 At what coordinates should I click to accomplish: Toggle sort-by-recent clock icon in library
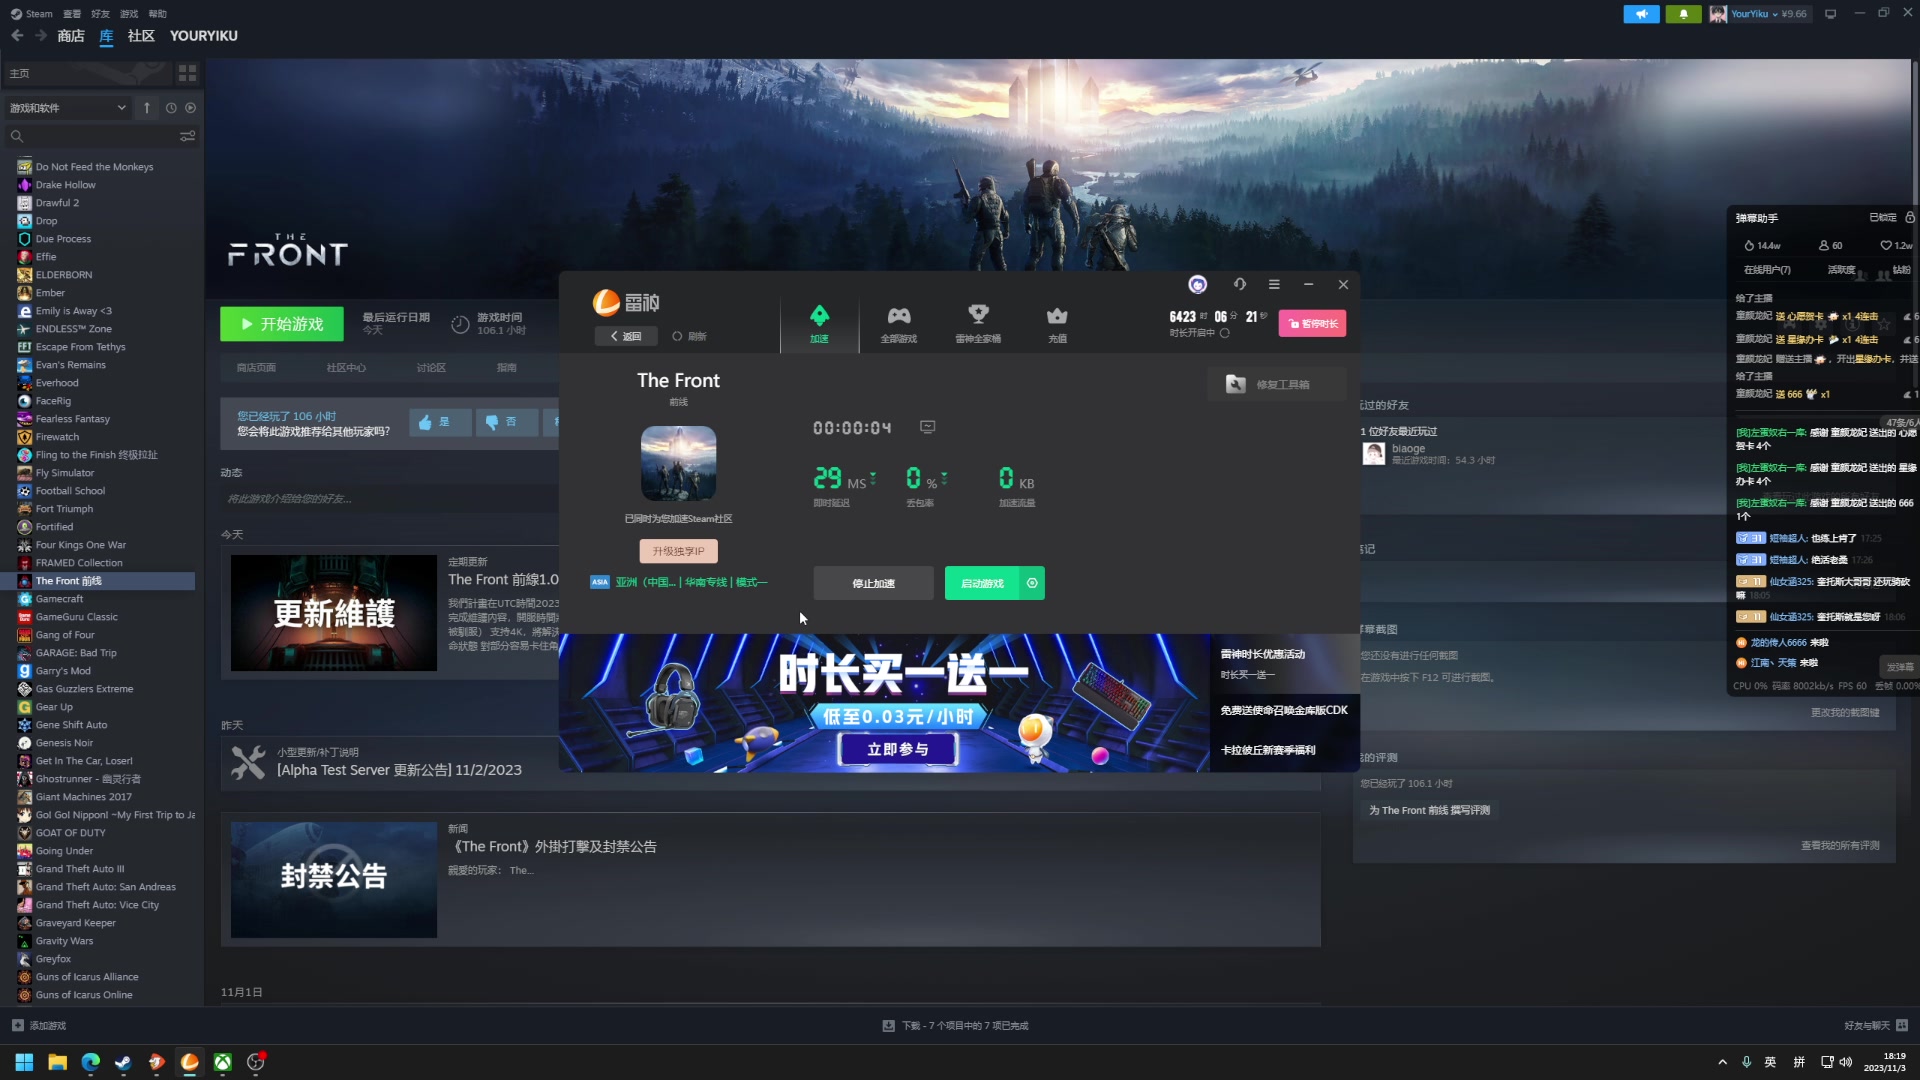point(171,108)
